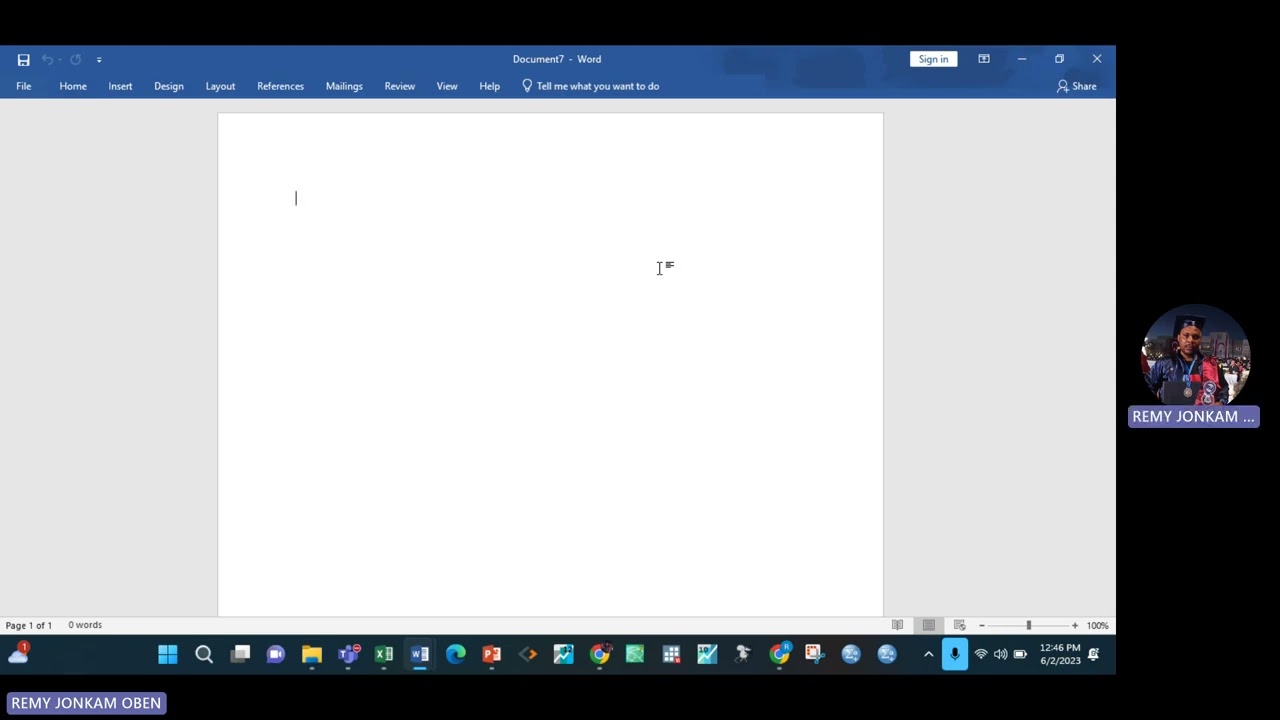The width and height of the screenshot is (1280, 720).
Task: Open the Review ribbon tab
Action: pyautogui.click(x=400, y=86)
